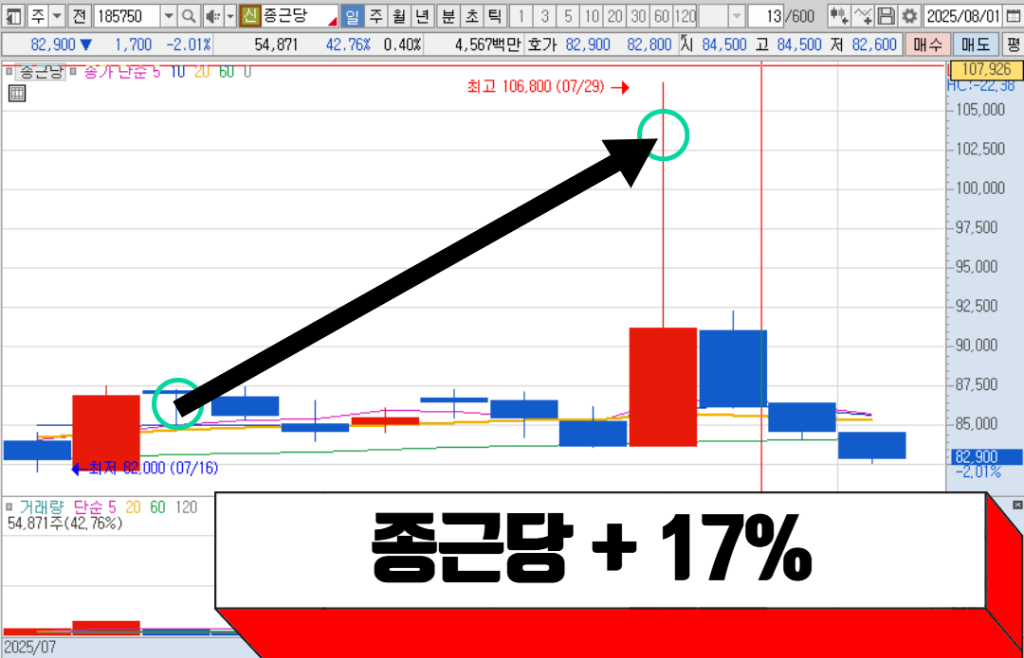This screenshot has width=1024, height=658.
Task: Select the 60 interval button
Action: pos(661,16)
